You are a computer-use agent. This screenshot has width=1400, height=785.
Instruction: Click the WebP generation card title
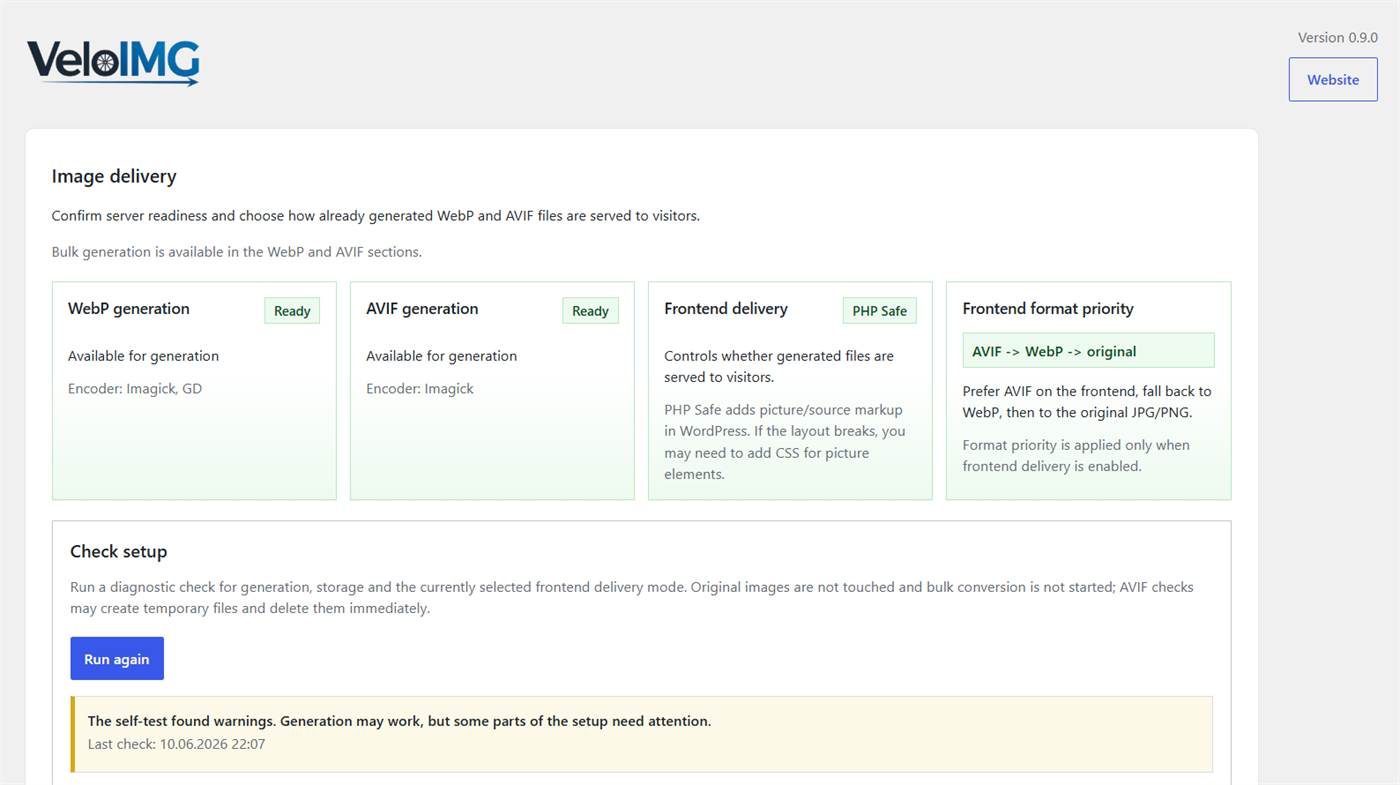pos(129,309)
